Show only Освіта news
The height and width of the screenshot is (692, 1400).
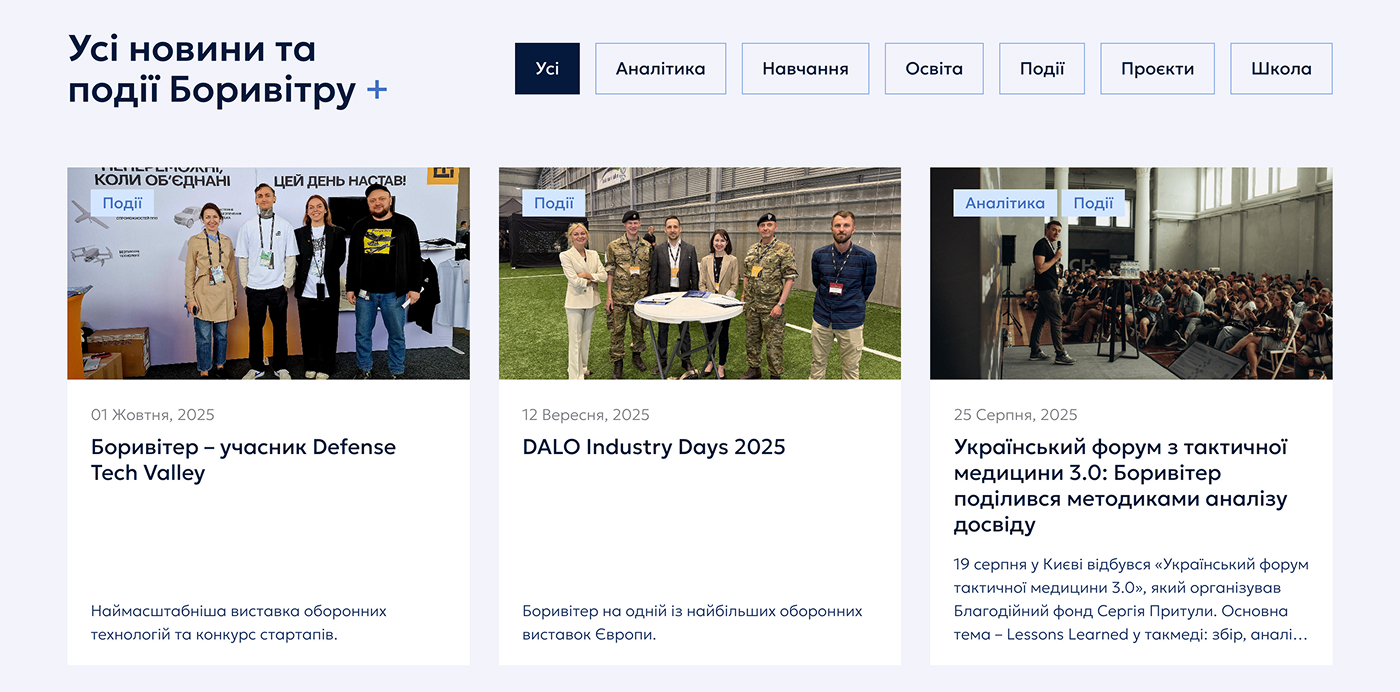pyautogui.click(x=934, y=69)
